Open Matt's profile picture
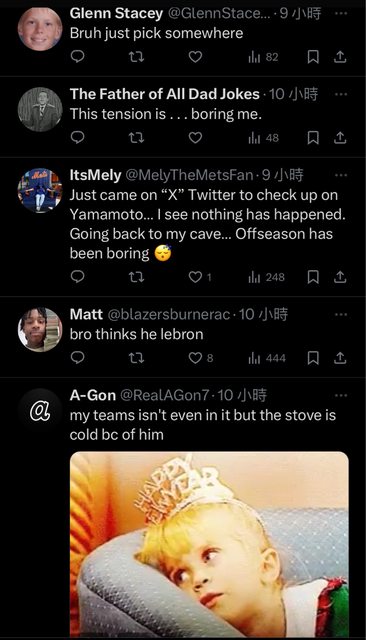This screenshot has width=366, height=640. (x=40, y=330)
